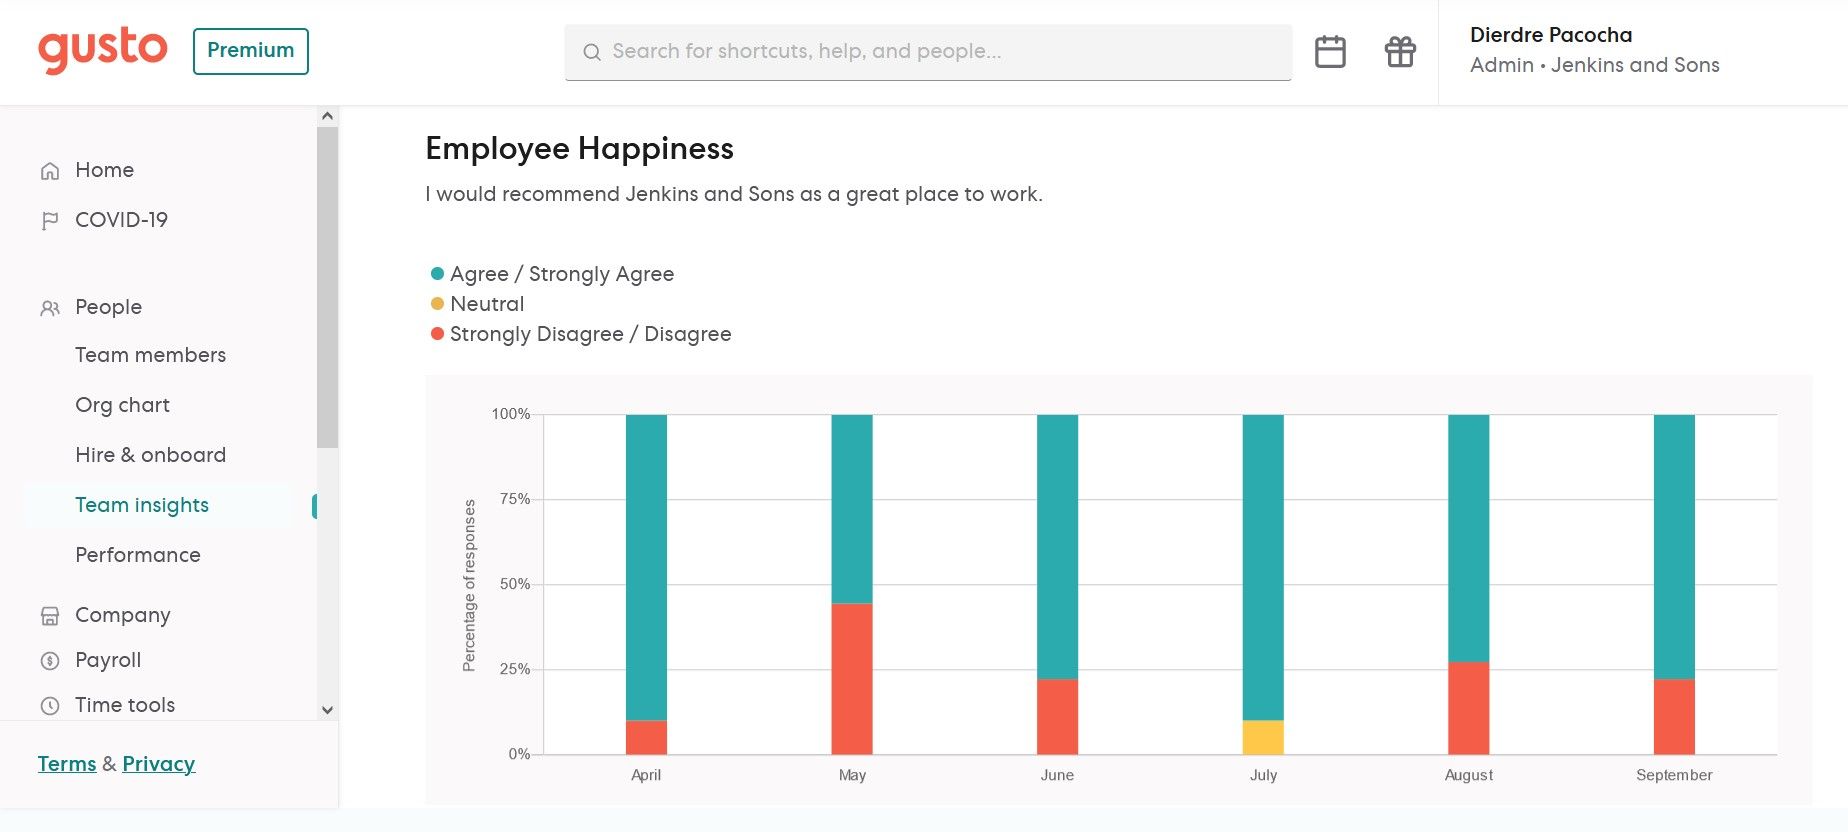Click the People group icon
The image size is (1848, 832).
click(50, 308)
